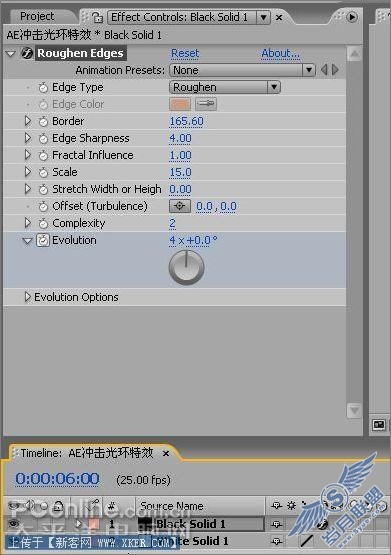Screen dimensions: 391x555
Task: Open the Animation Presets dropdown
Action: click(242, 70)
